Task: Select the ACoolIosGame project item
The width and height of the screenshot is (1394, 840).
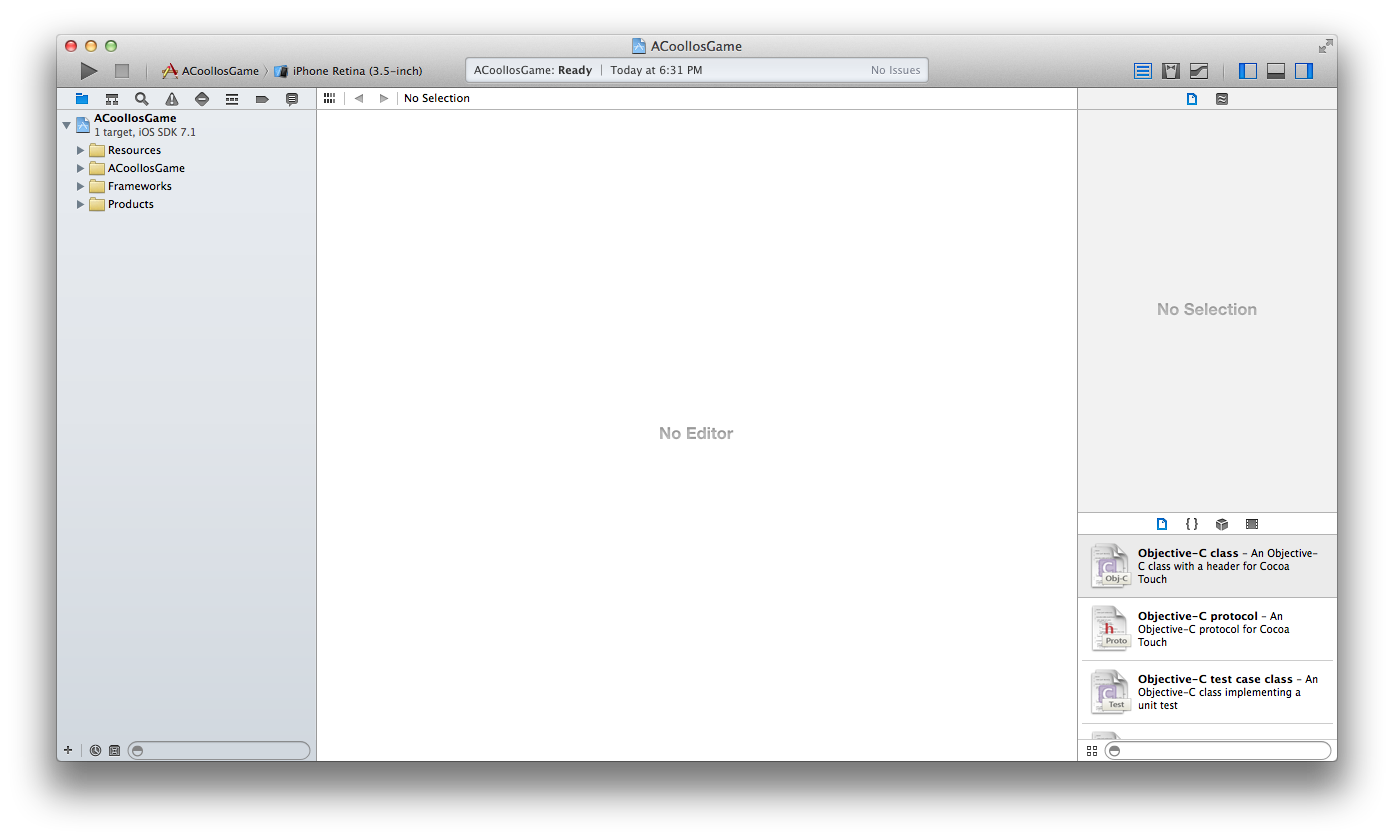Action: 186,125
